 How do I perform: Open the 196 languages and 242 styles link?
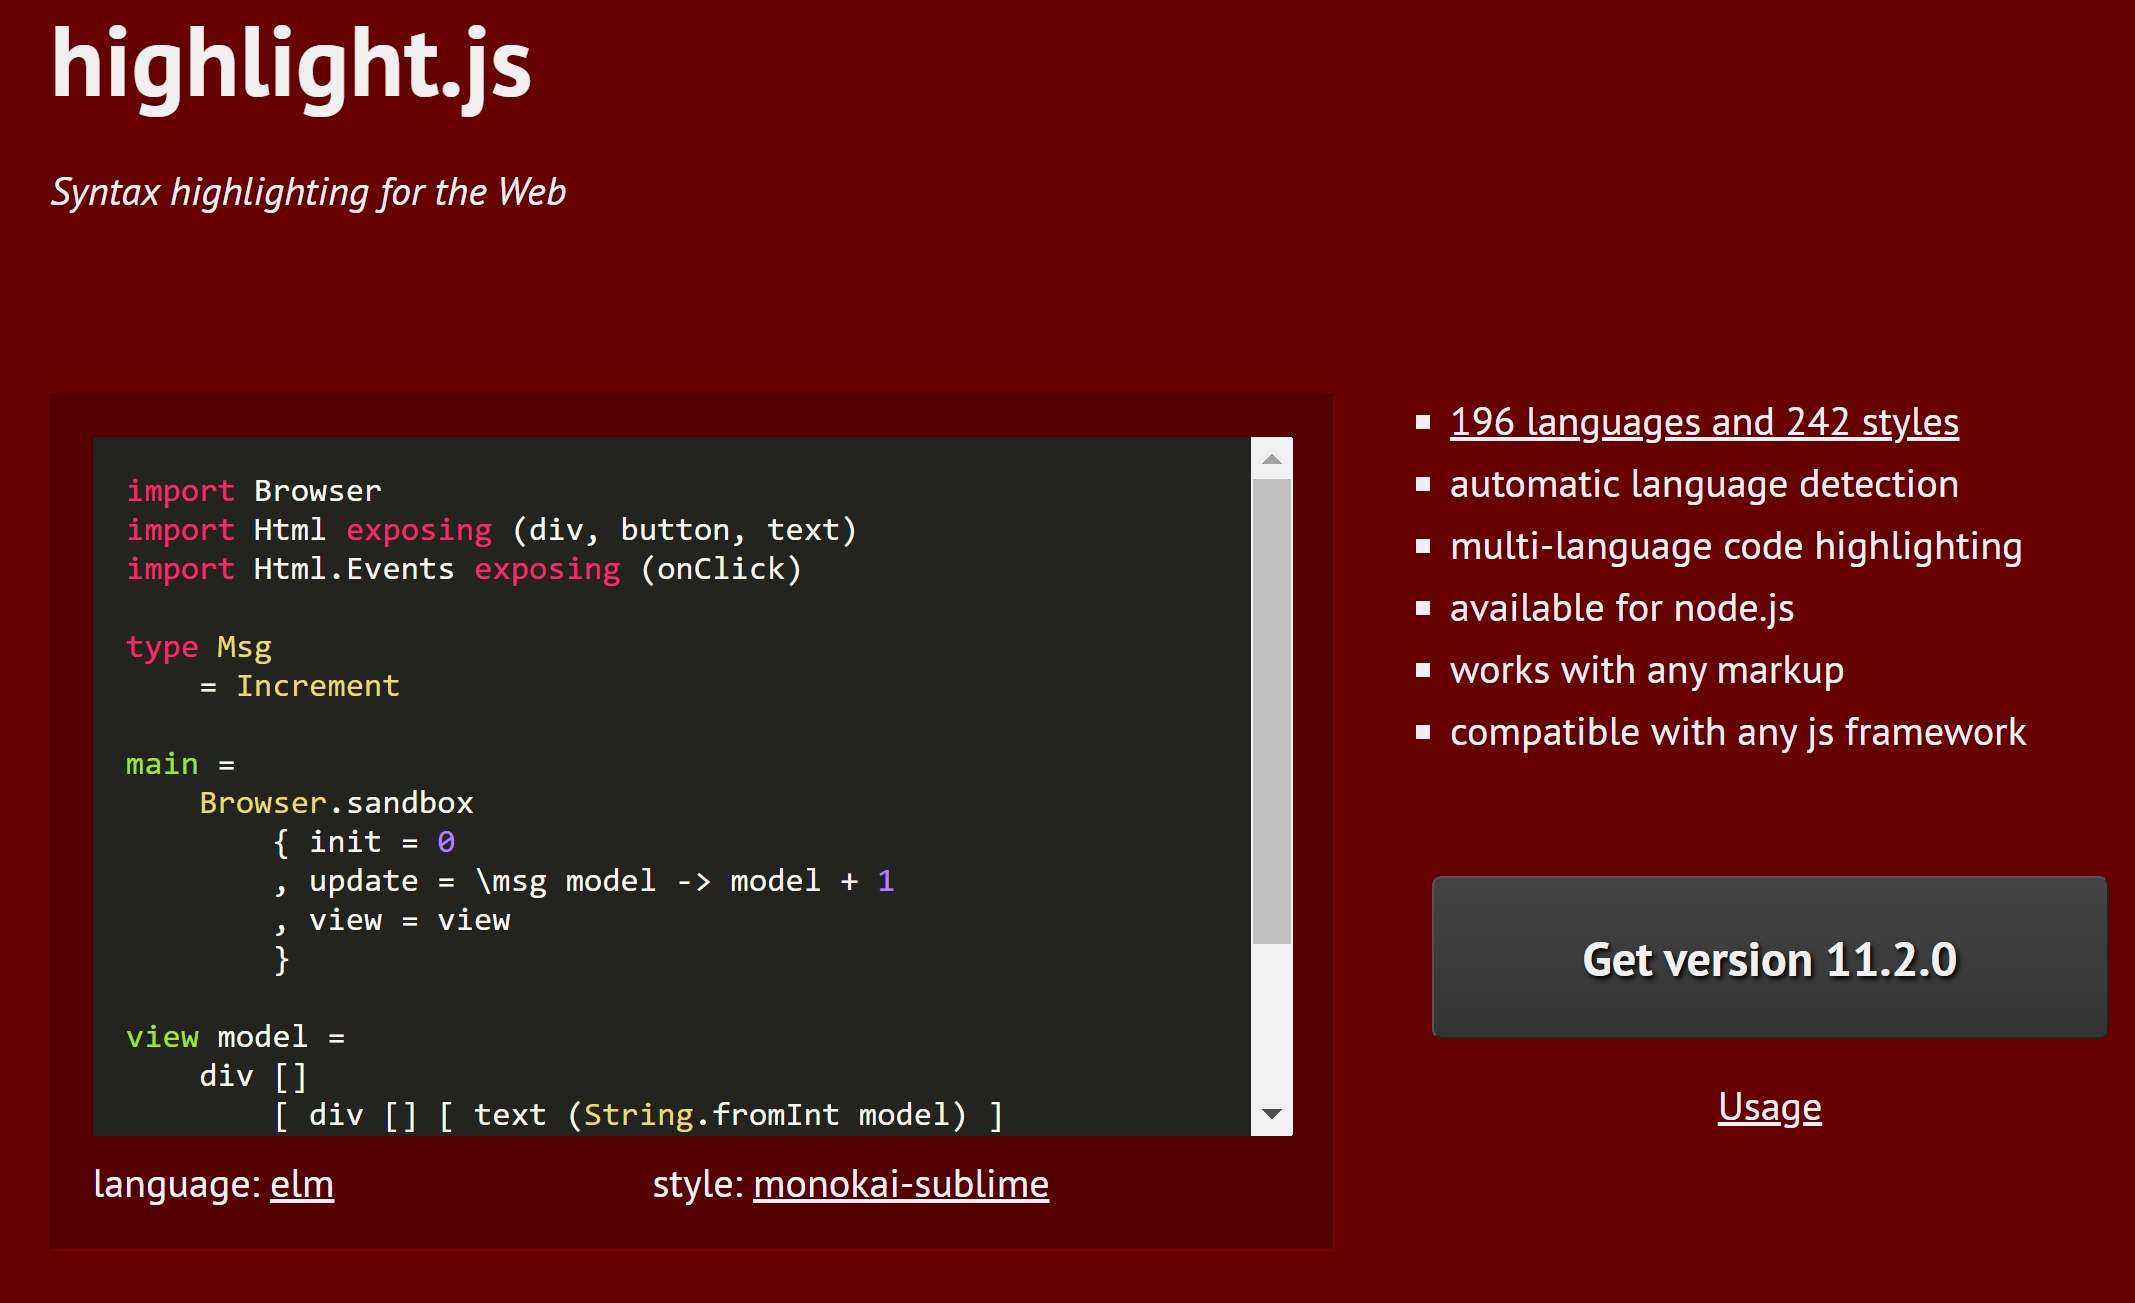1703,422
